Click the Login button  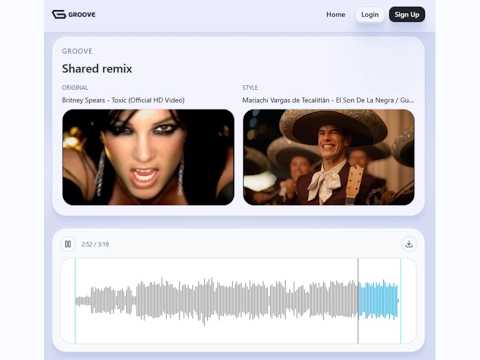[370, 15]
